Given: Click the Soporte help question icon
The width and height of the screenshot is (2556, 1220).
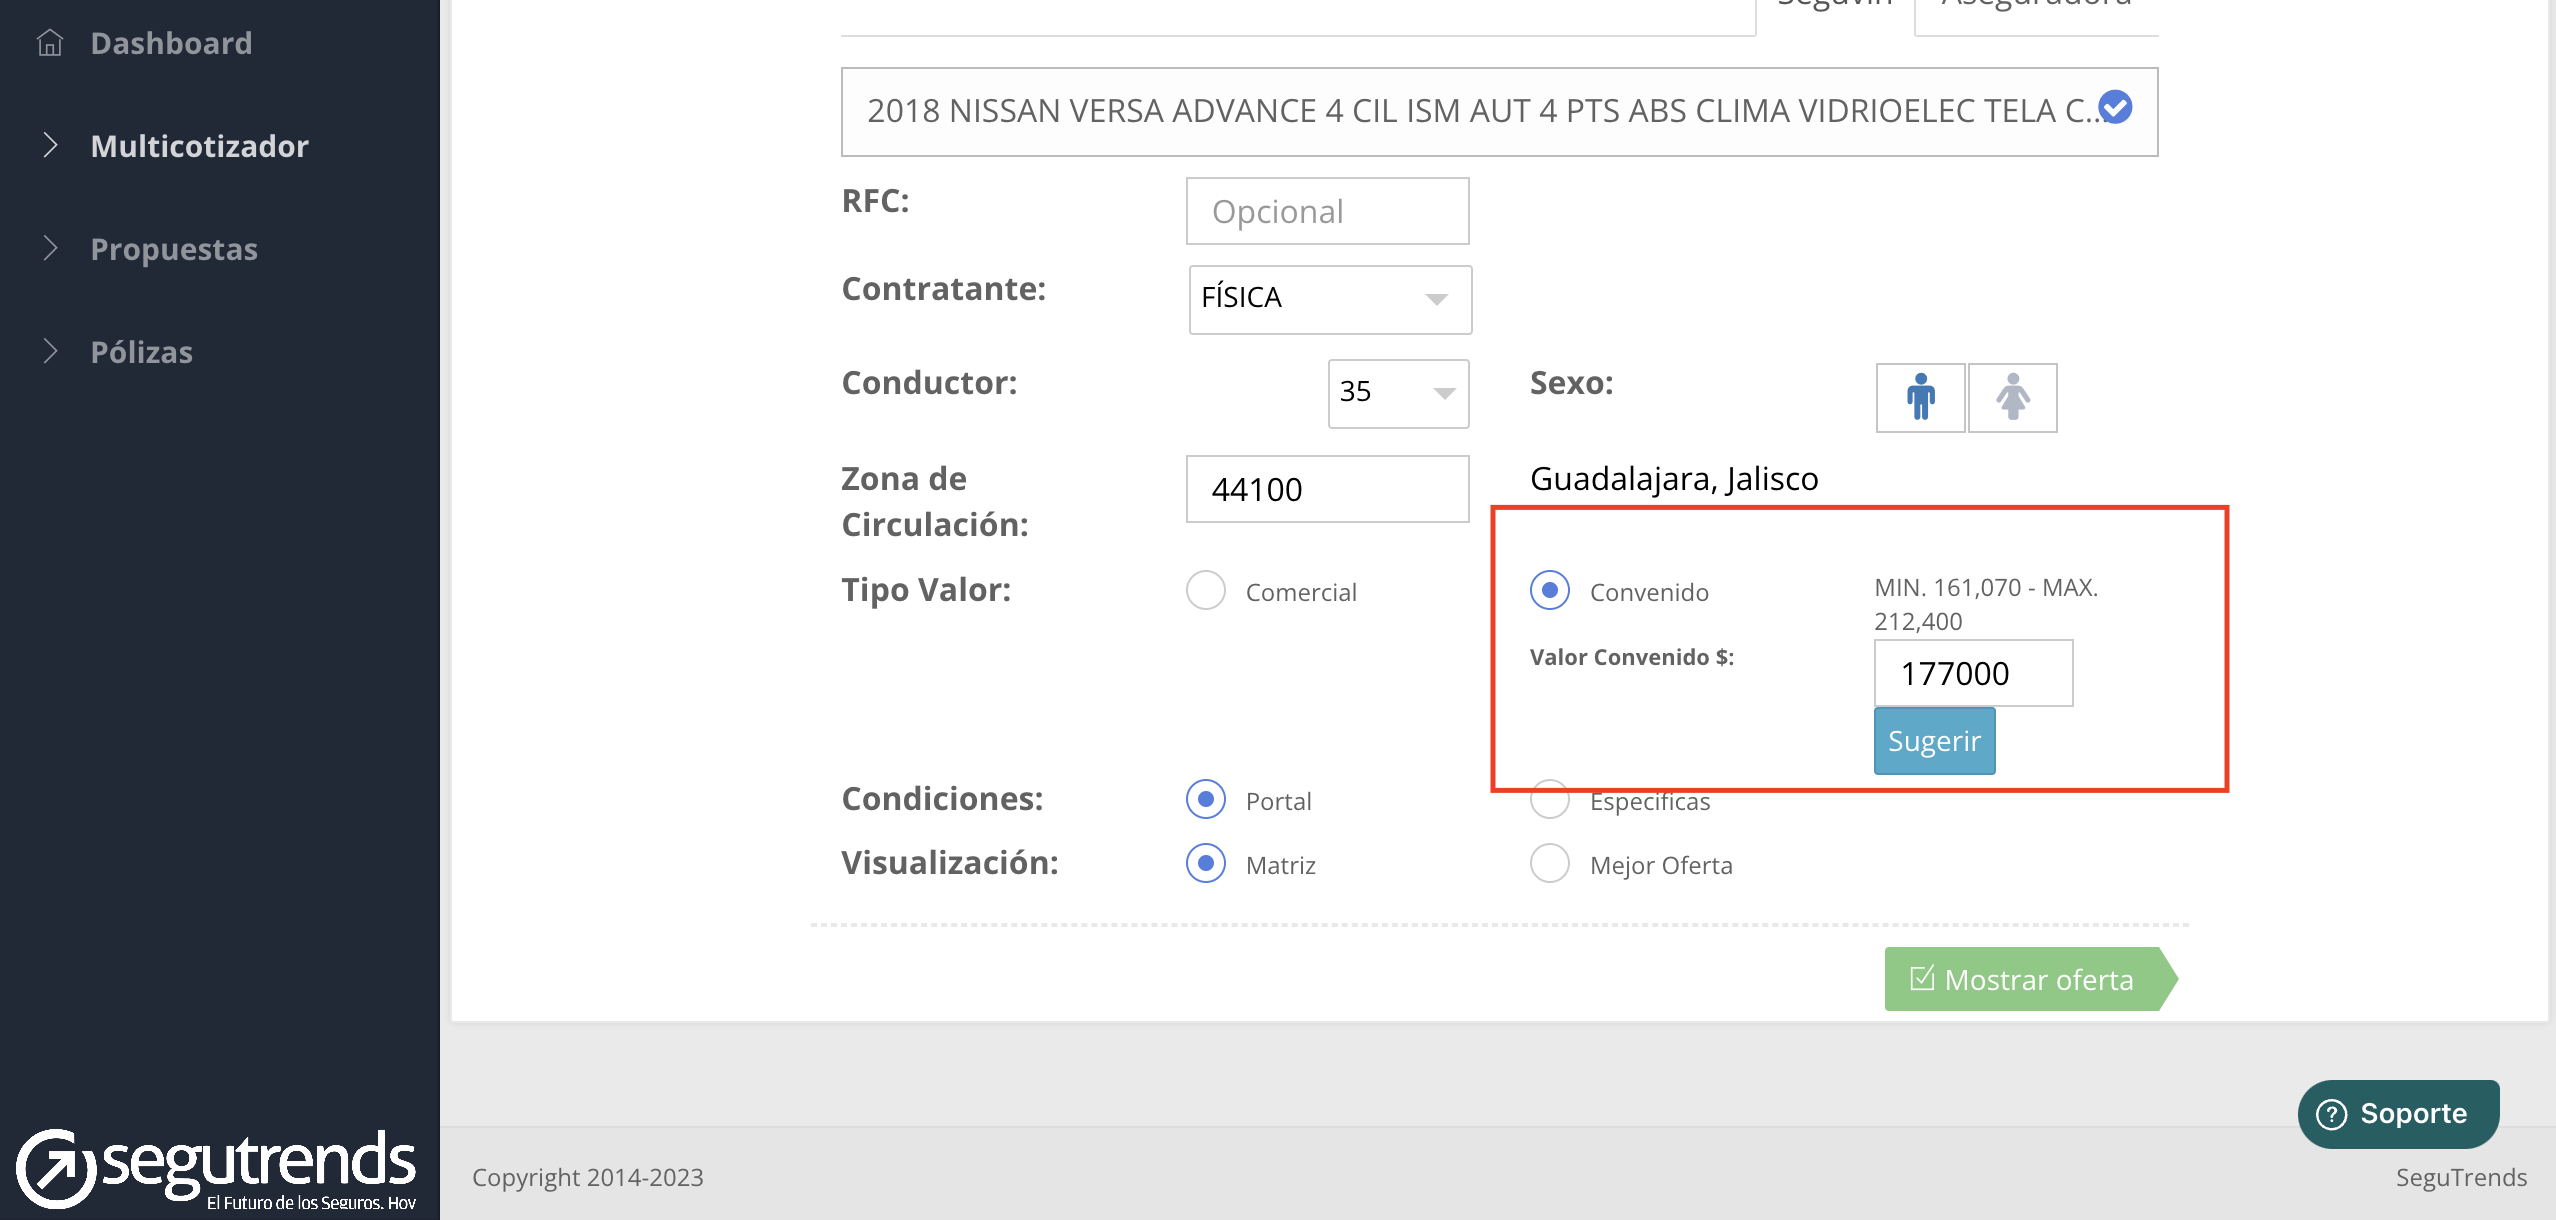Looking at the screenshot, I should [2331, 1113].
